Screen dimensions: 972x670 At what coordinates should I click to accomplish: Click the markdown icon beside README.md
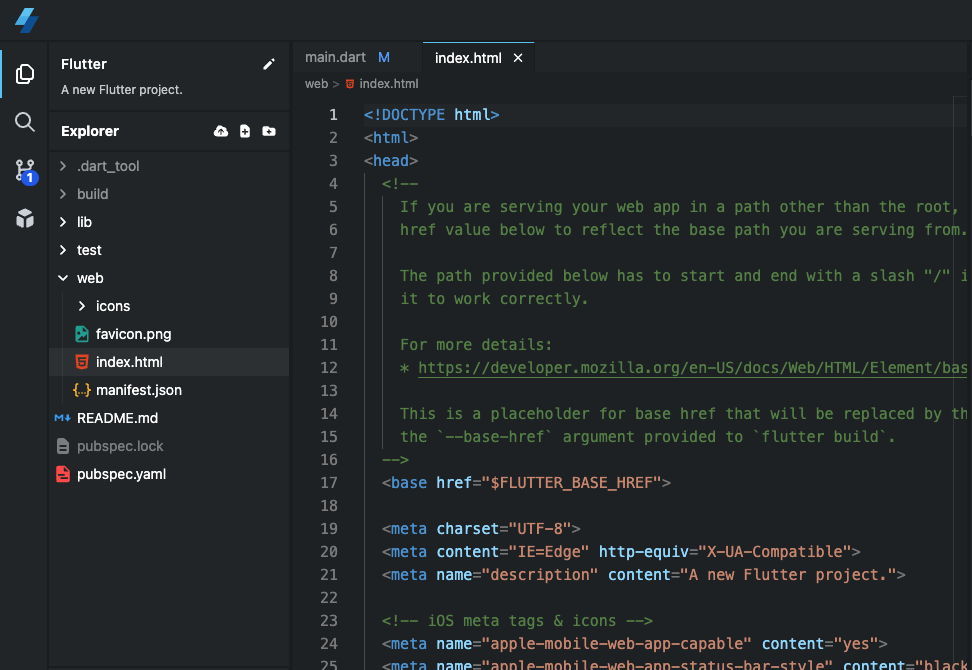[x=63, y=418]
